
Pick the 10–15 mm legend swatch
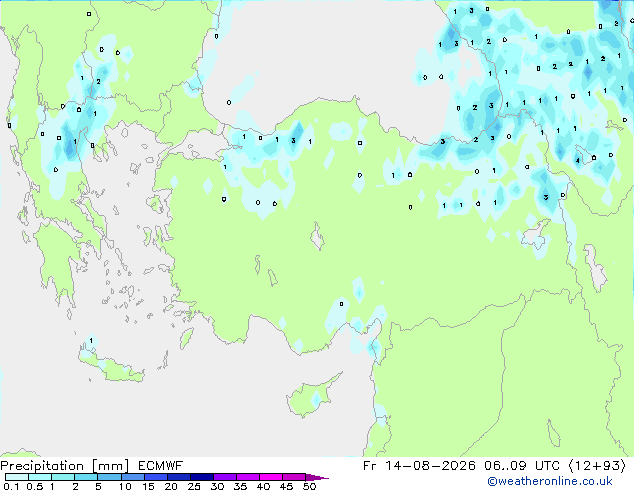132,477
